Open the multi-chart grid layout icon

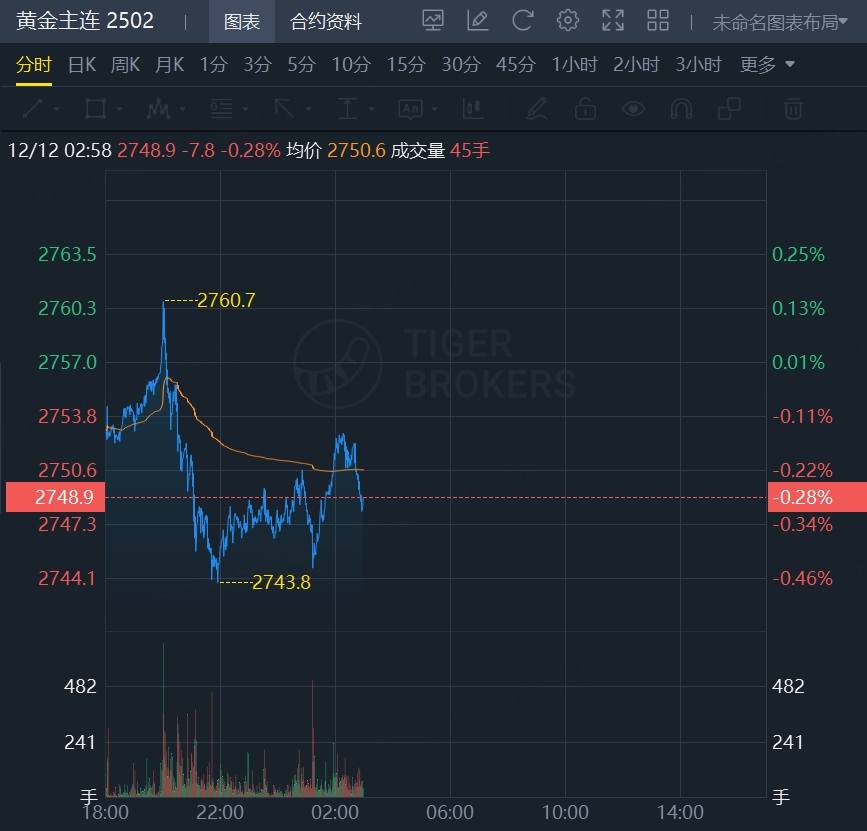coord(658,21)
